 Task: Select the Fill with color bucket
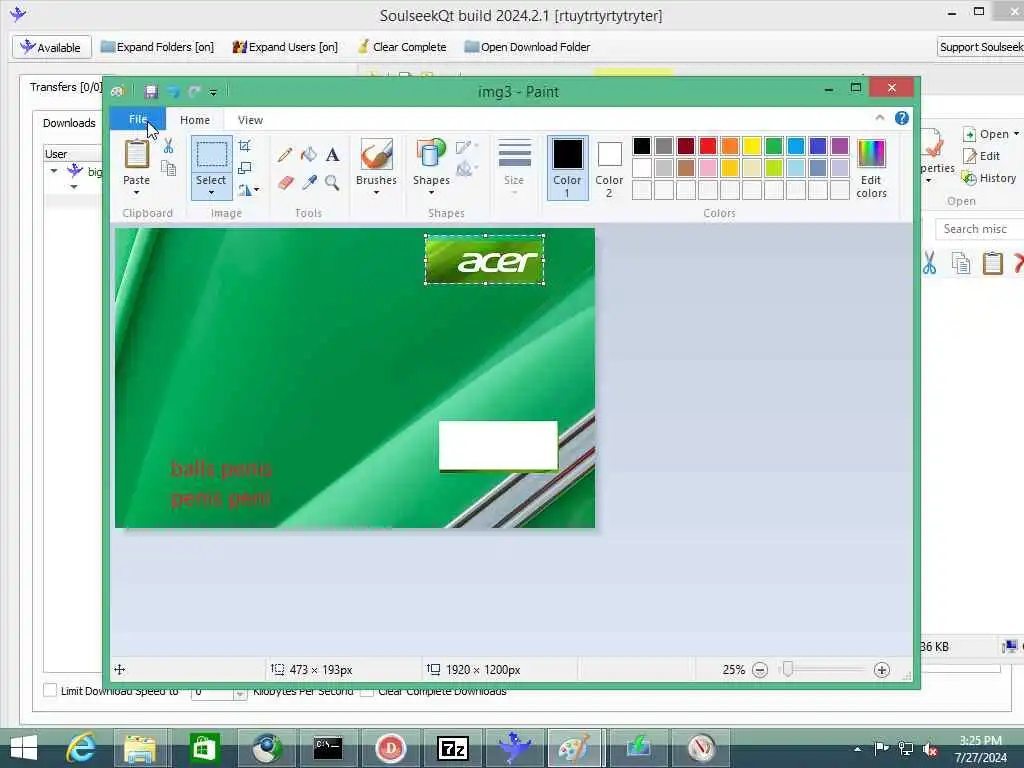[309, 154]
